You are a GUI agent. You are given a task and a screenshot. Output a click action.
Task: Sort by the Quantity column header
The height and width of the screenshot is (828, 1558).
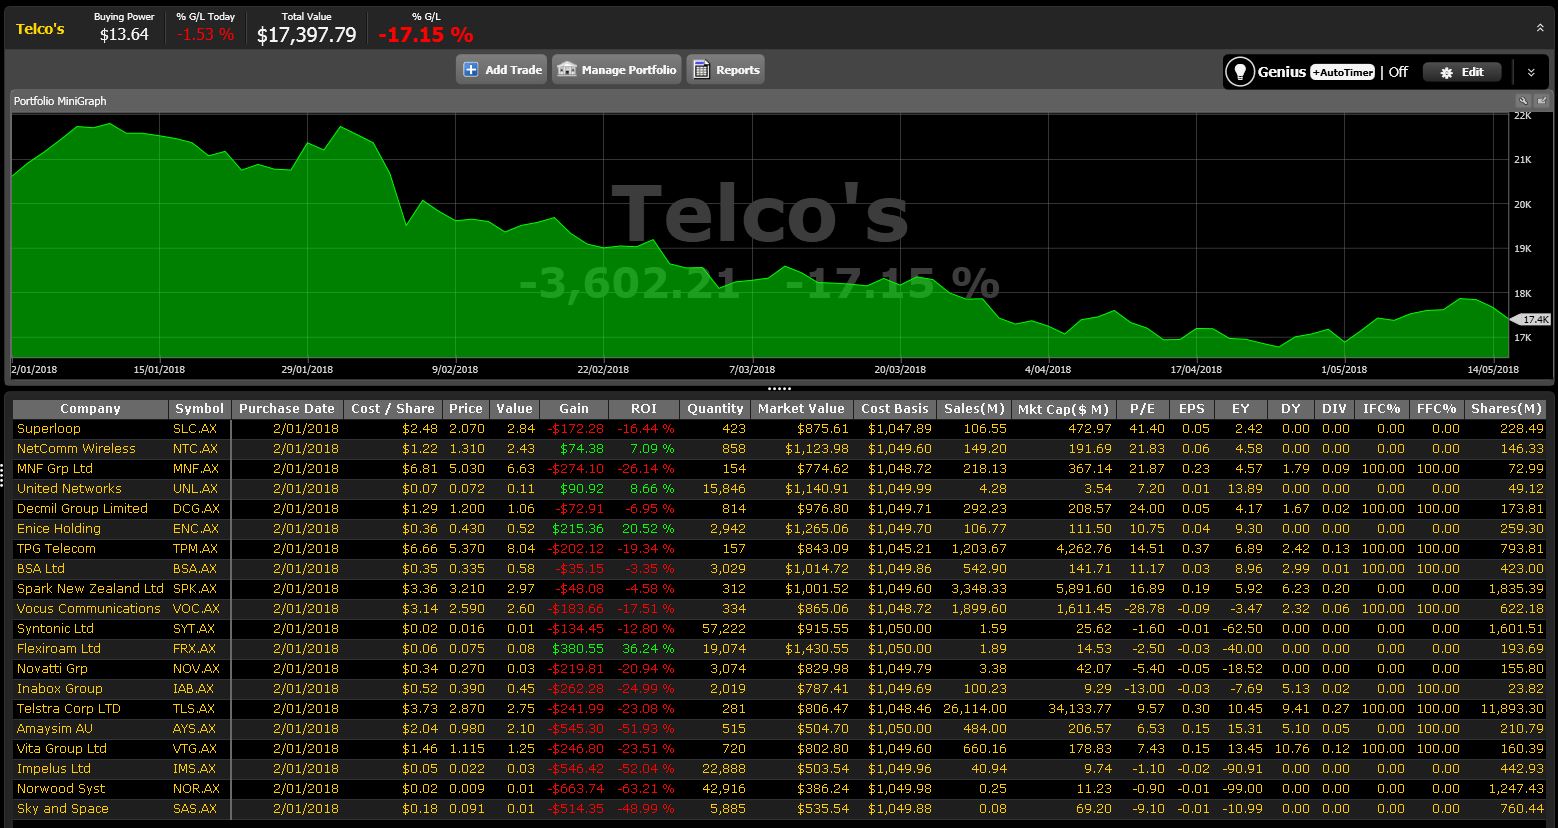[715, 408]
